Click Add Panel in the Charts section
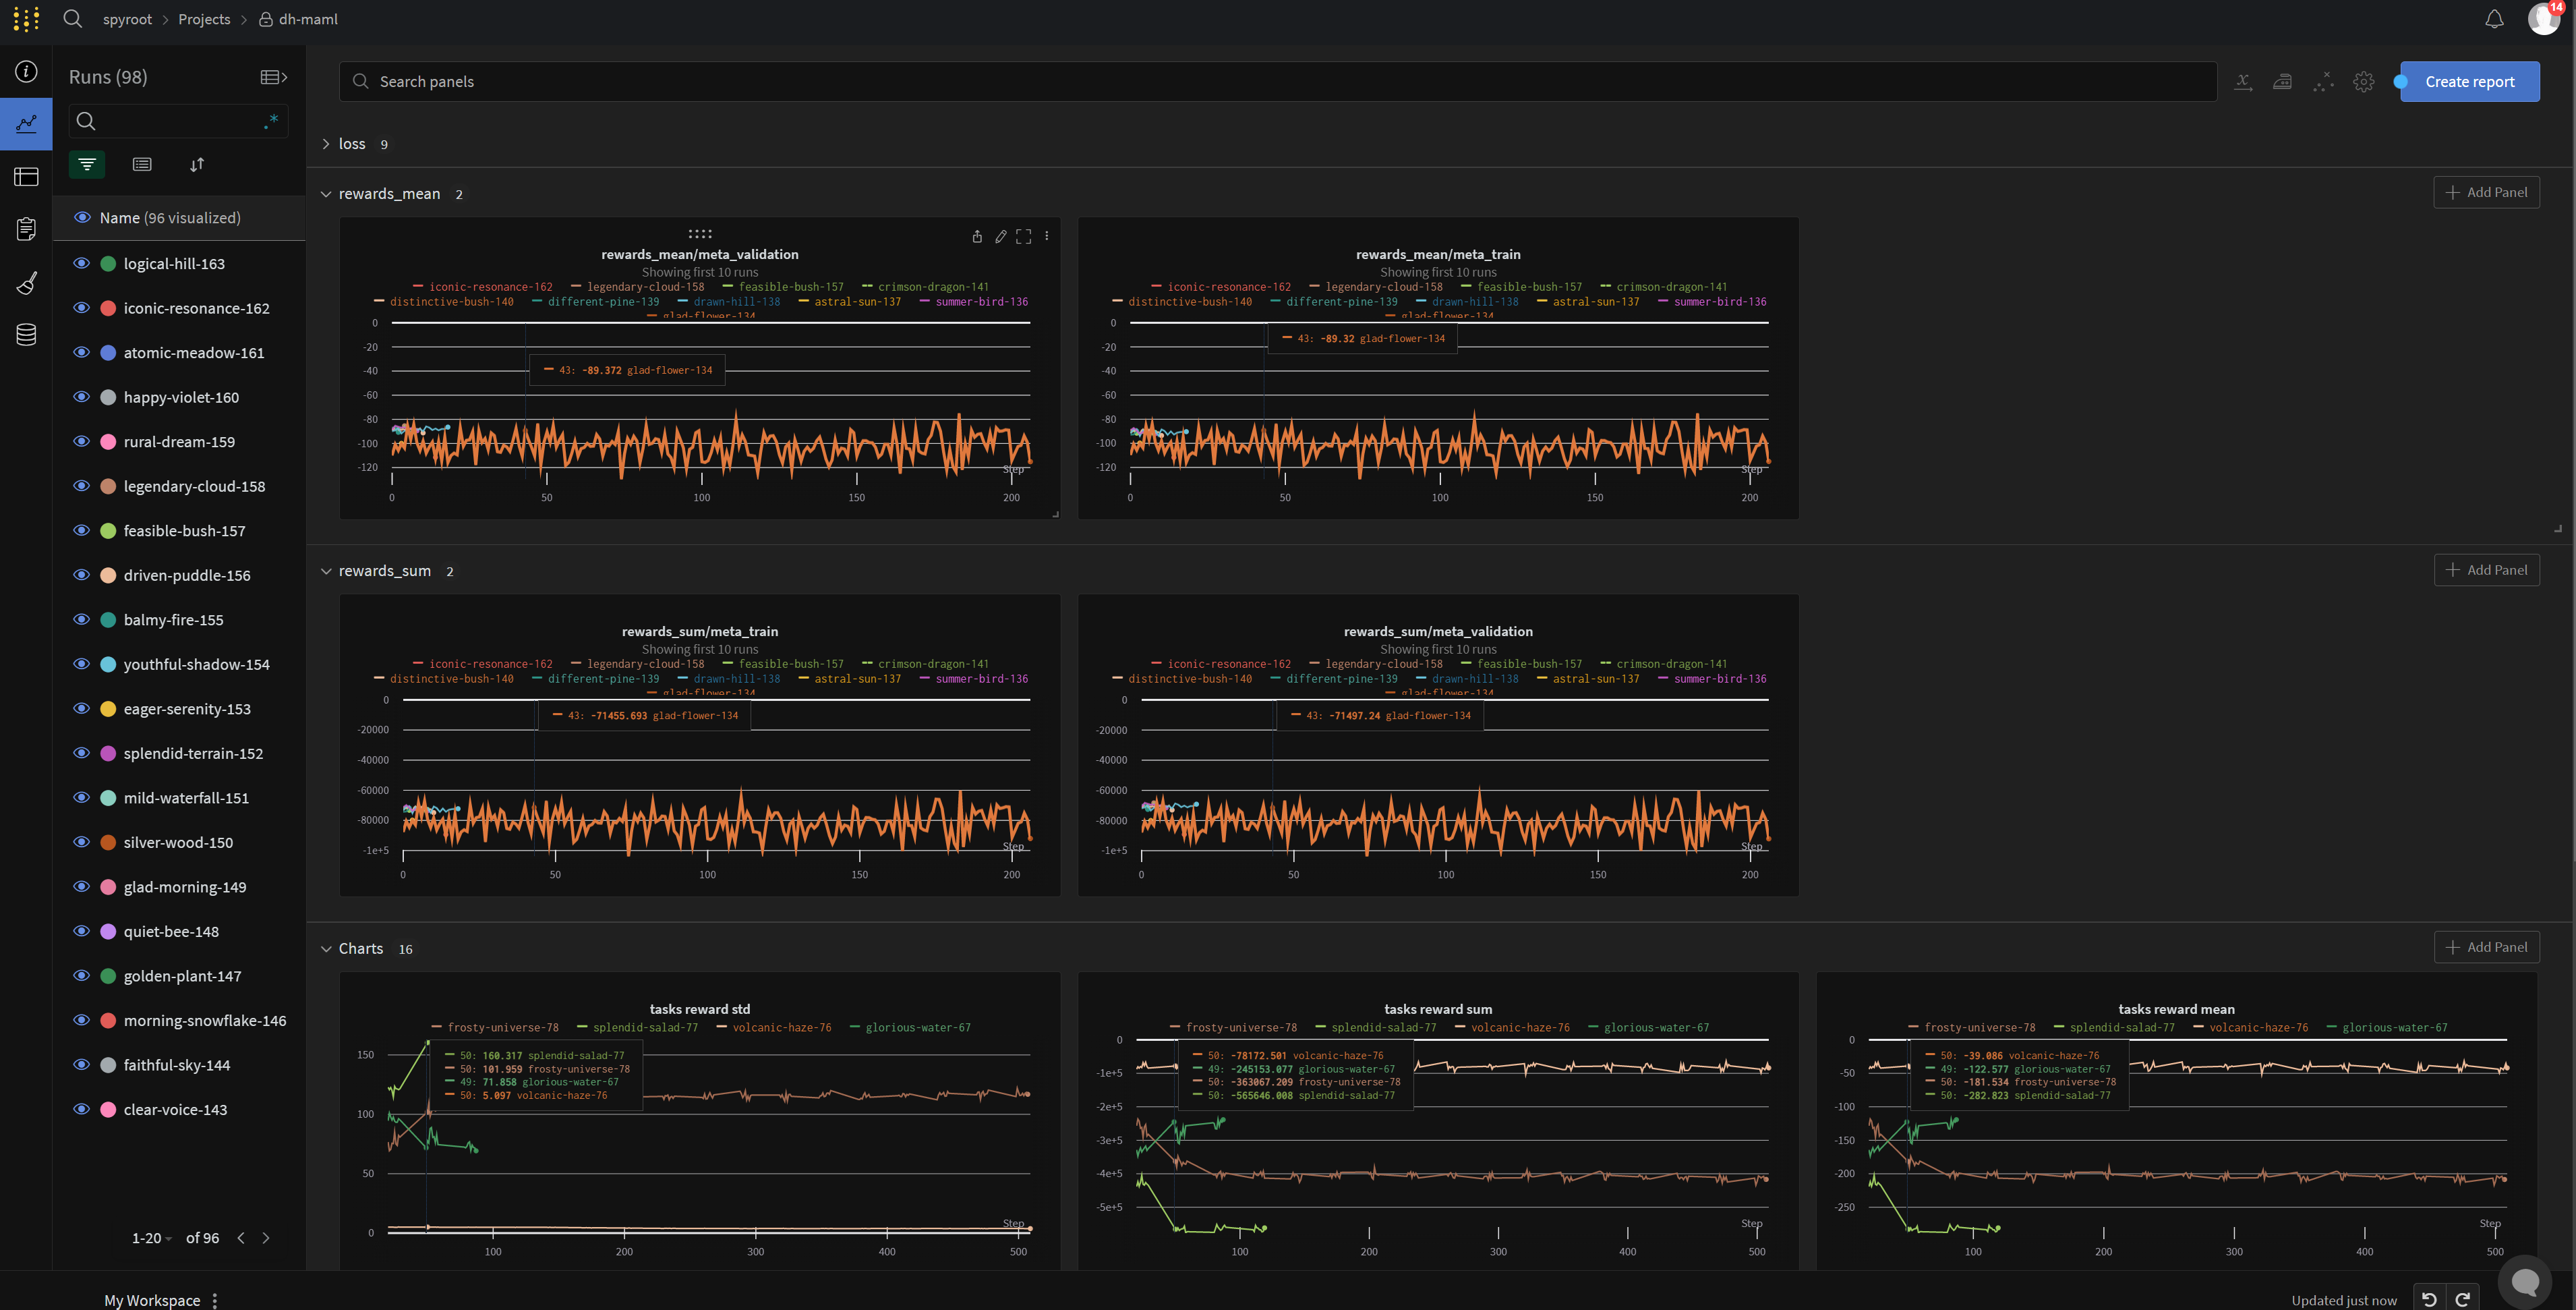Image resolution: width=2576 pixels, height=1310 pixels. point(2486,947)
